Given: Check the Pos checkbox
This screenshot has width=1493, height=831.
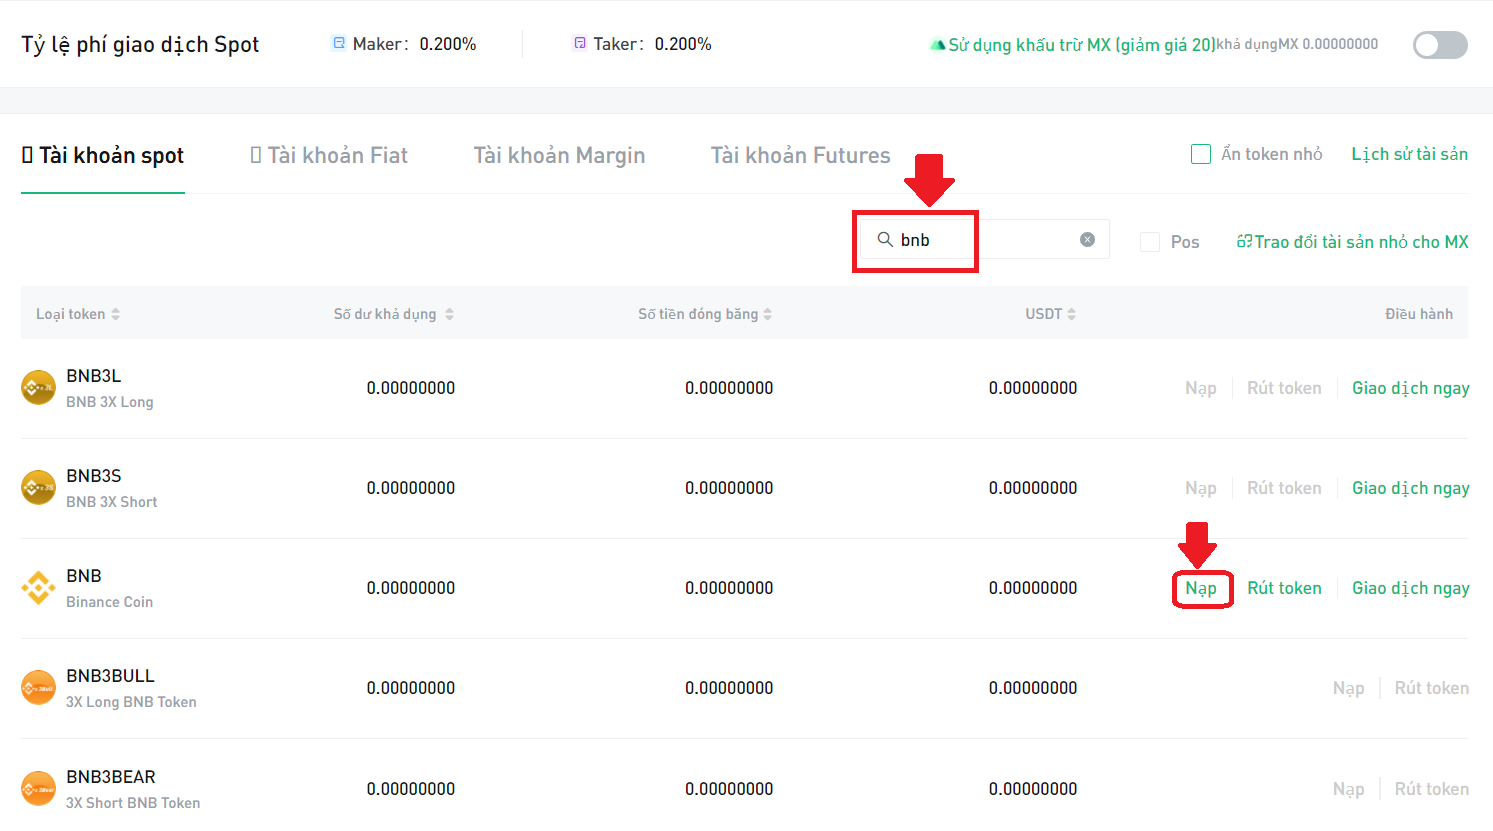Looking at the screenshot, I should point(1150,242).
